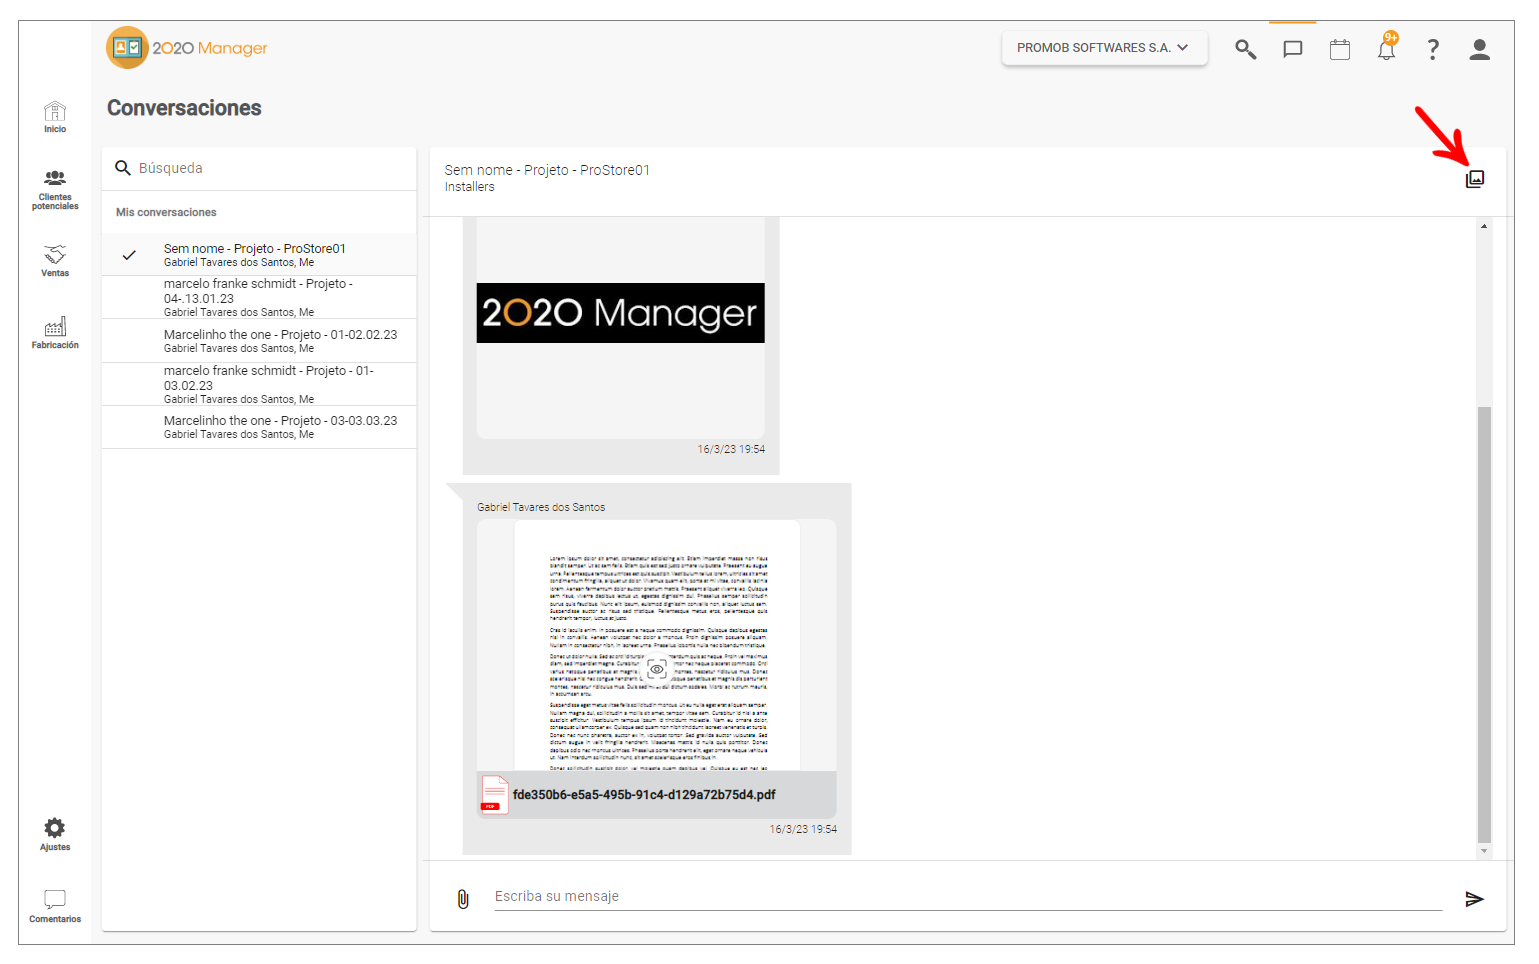Open the PDF document preview thumbnail

pyautogui.click(x=657, y=645)
